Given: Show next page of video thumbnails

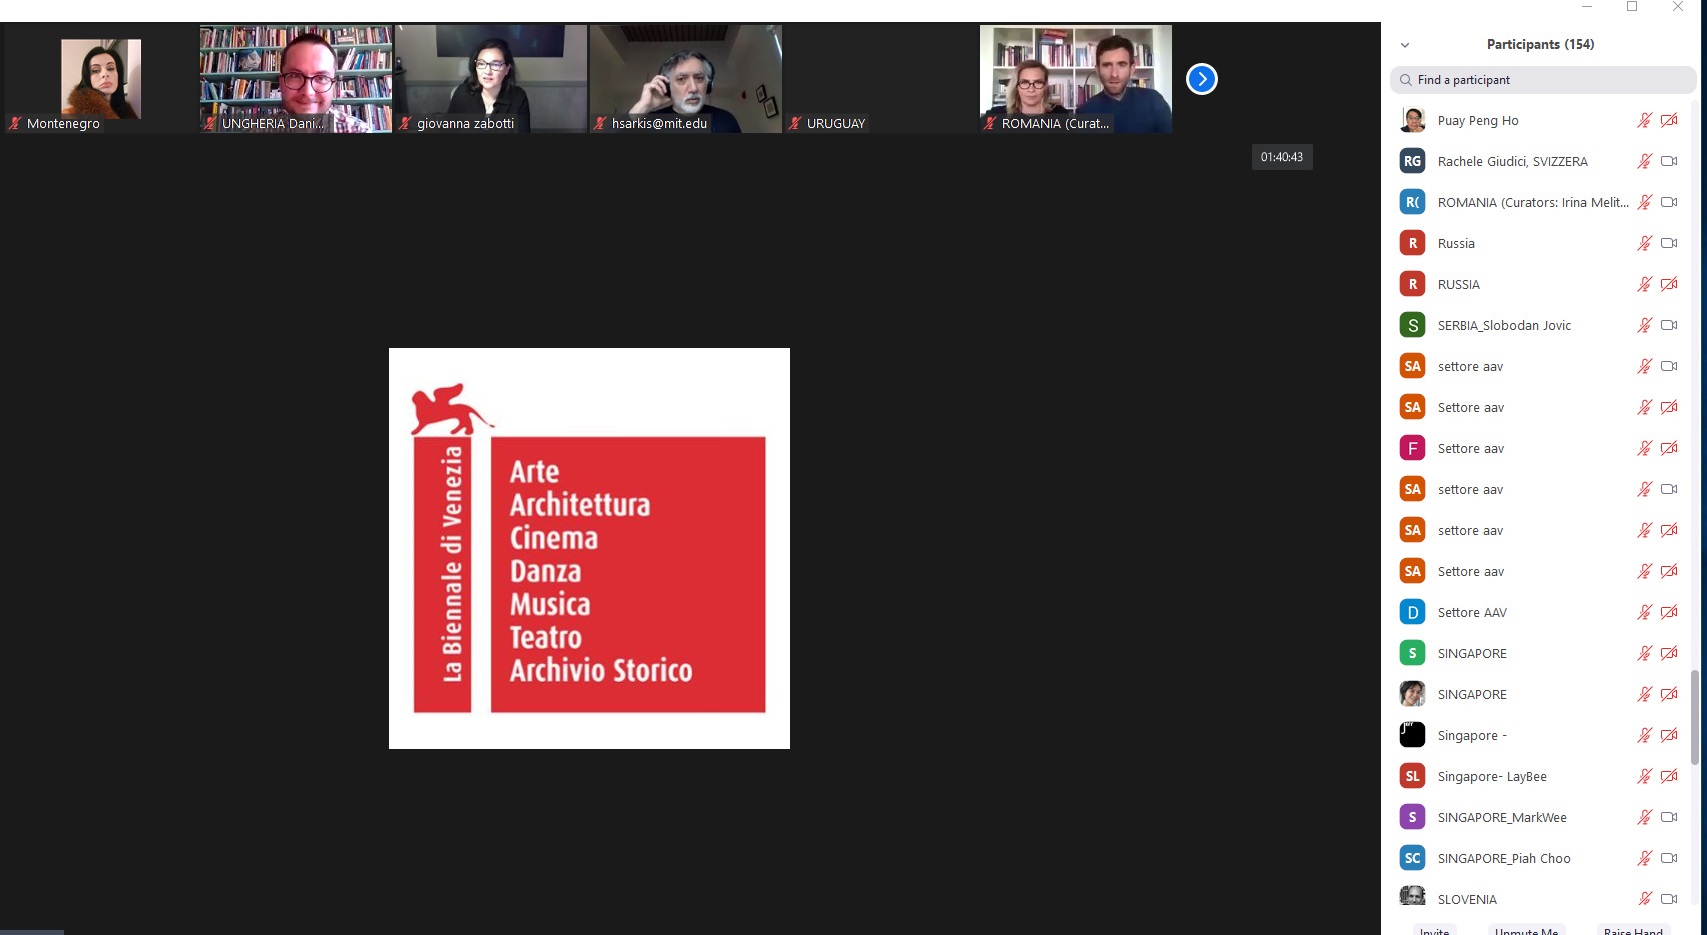Looking at the screenshot, I should click(1201, 79).
